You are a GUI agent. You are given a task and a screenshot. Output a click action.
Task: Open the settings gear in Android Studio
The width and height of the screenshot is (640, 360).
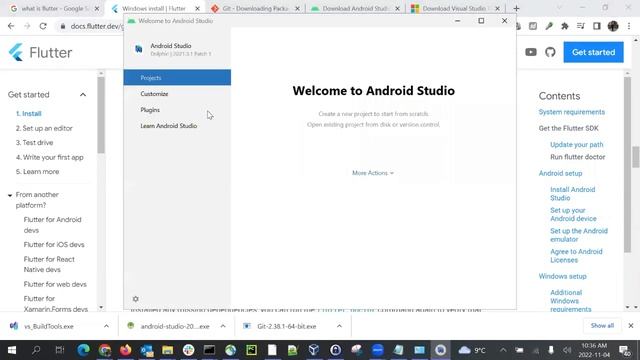click(136, 299)
